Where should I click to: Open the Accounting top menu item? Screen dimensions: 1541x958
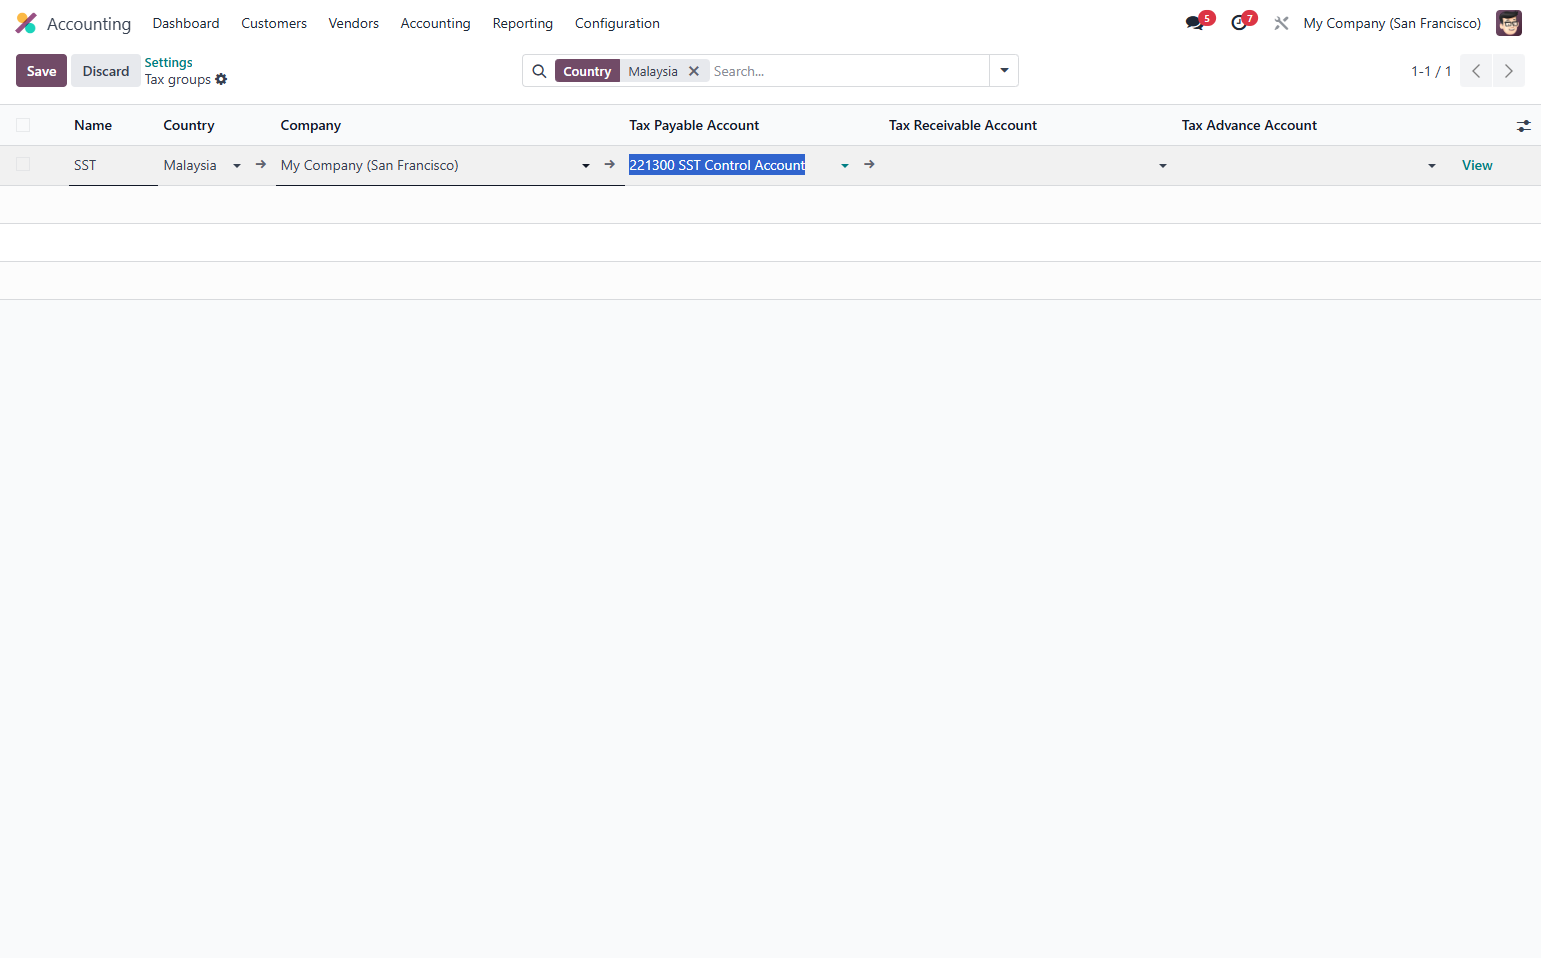click(436, 23)
